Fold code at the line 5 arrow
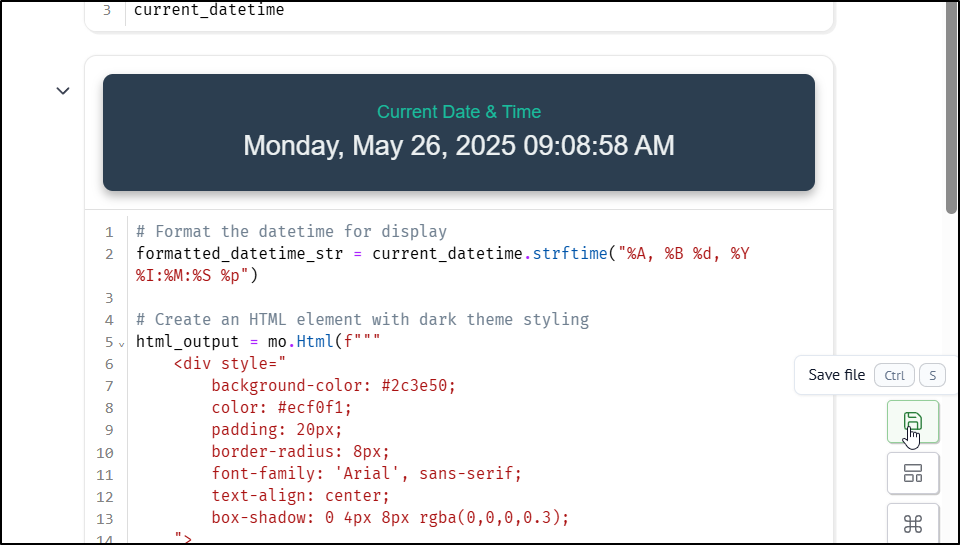Screen dimensions: 960x545 click(x=122, y=344)
